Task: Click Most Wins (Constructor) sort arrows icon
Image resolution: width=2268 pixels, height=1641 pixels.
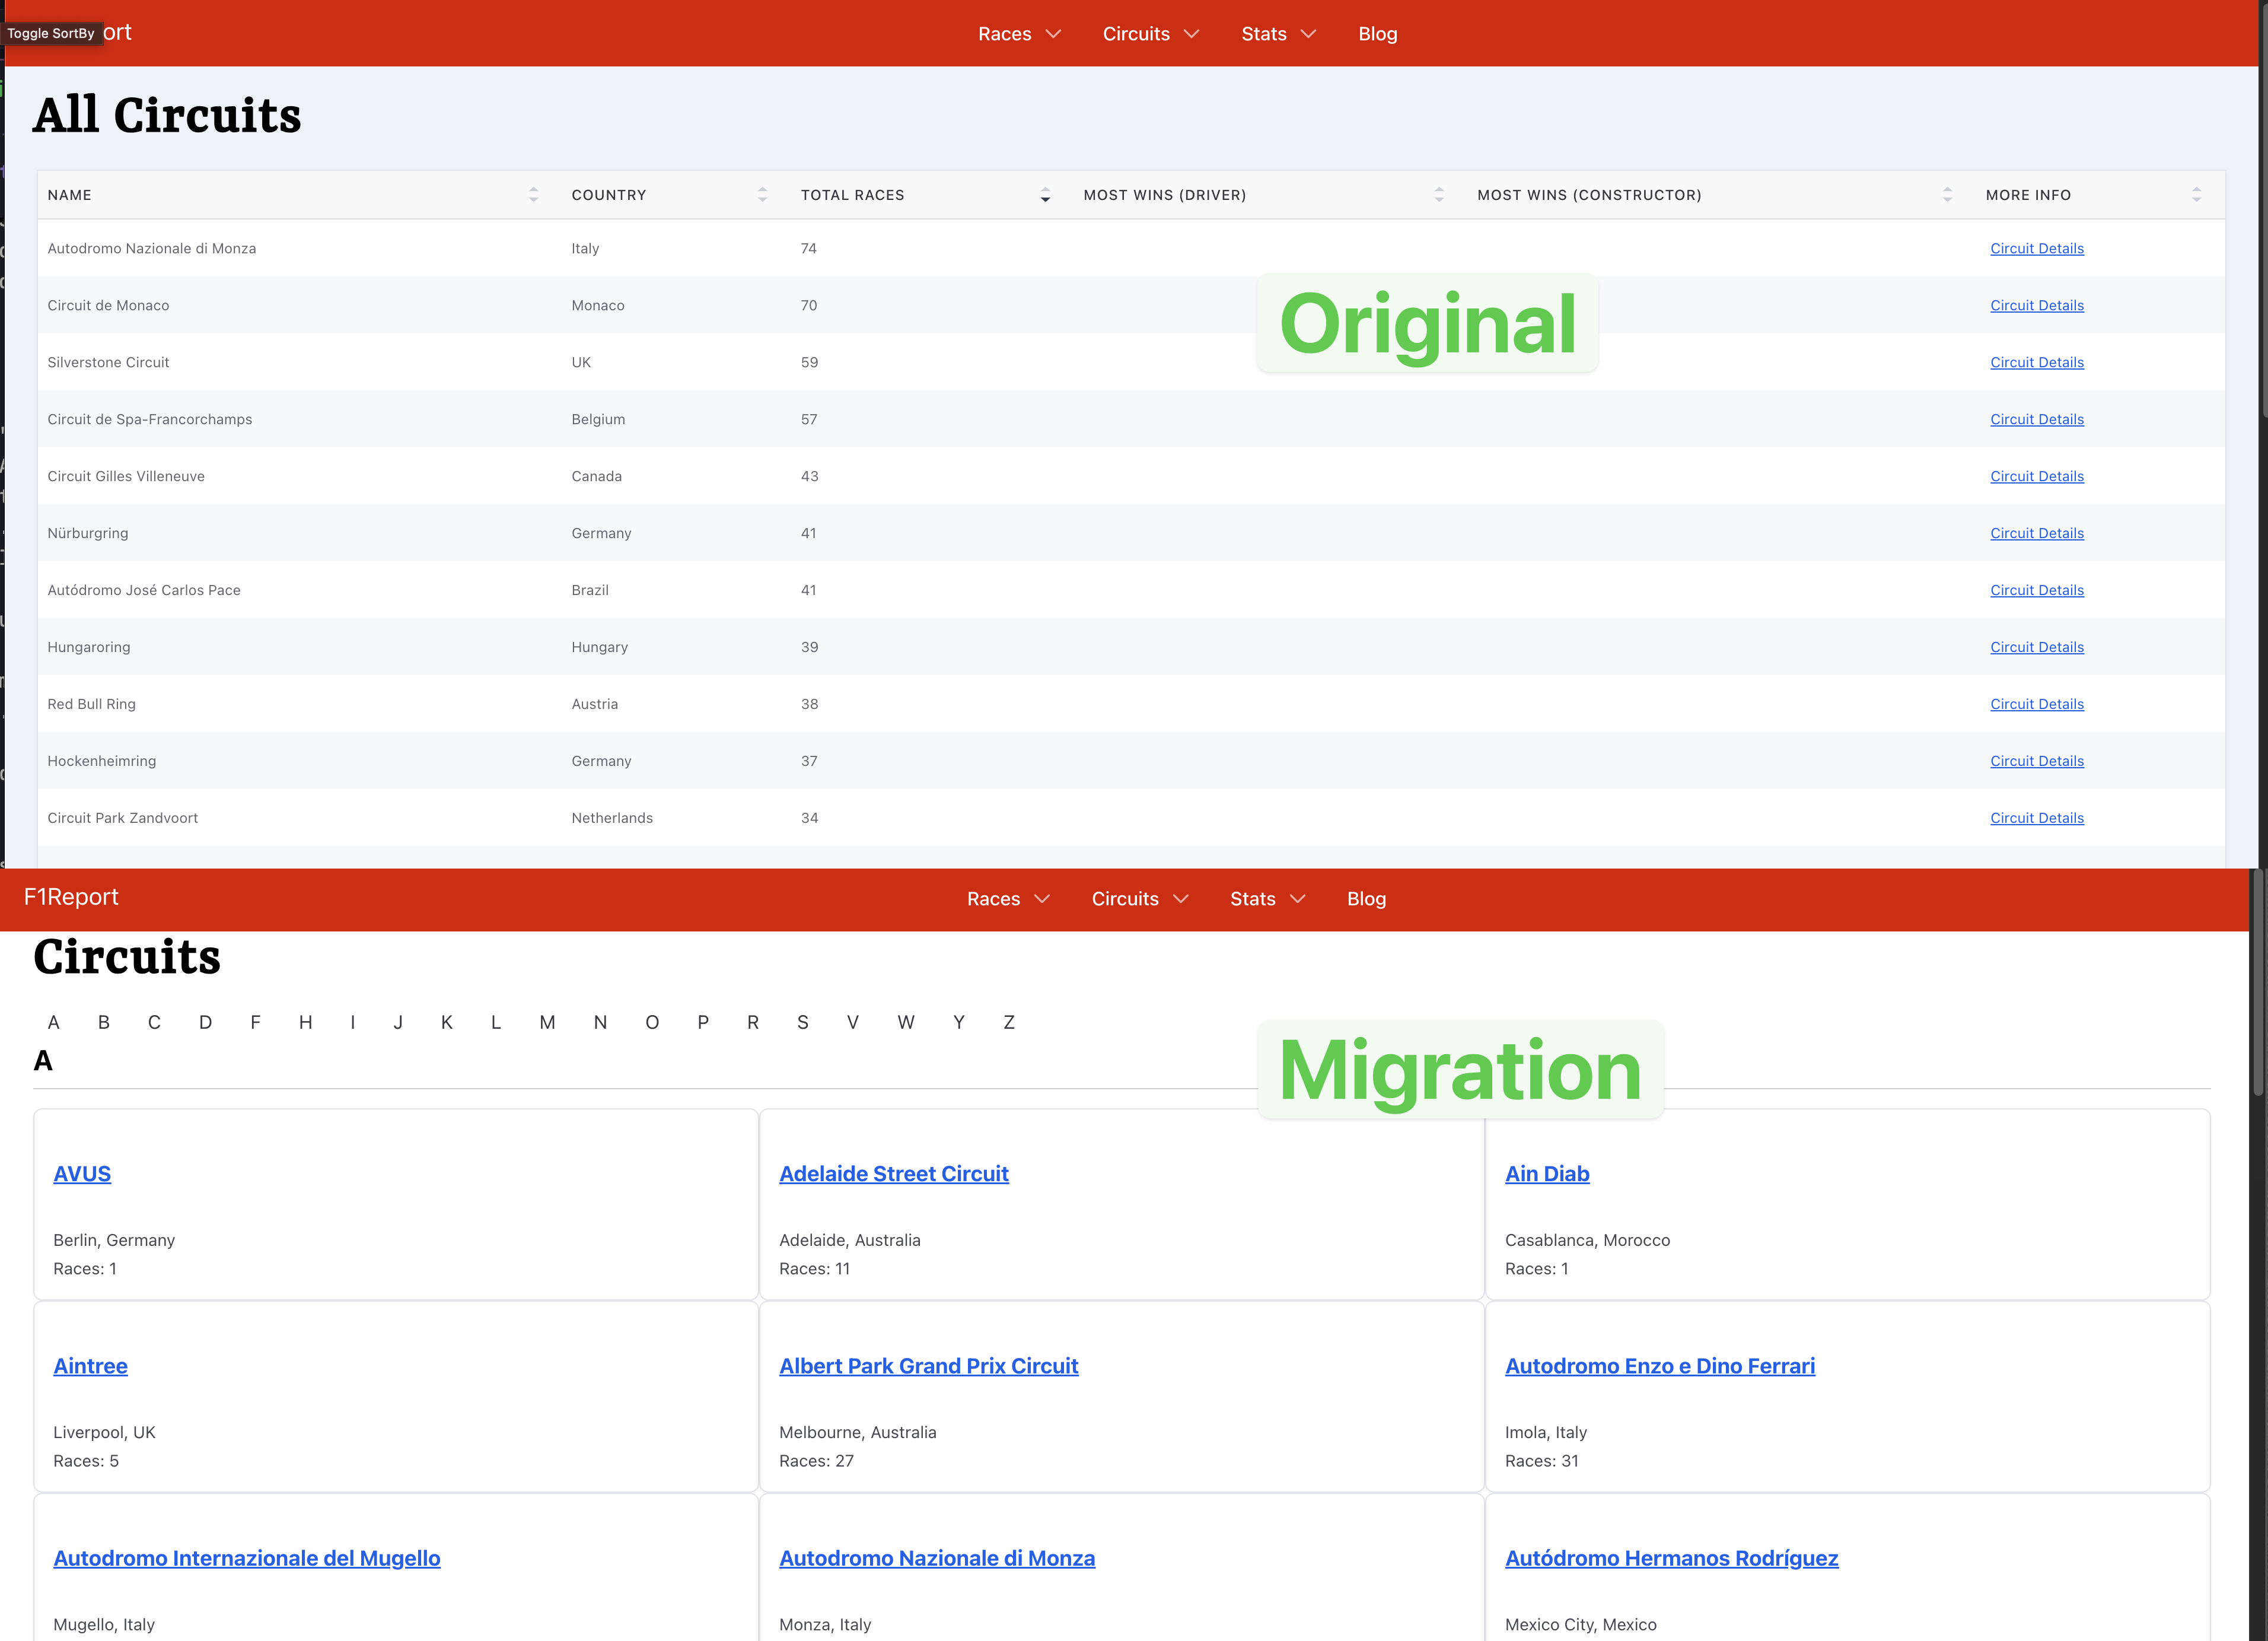Action: coord(1947,195)
